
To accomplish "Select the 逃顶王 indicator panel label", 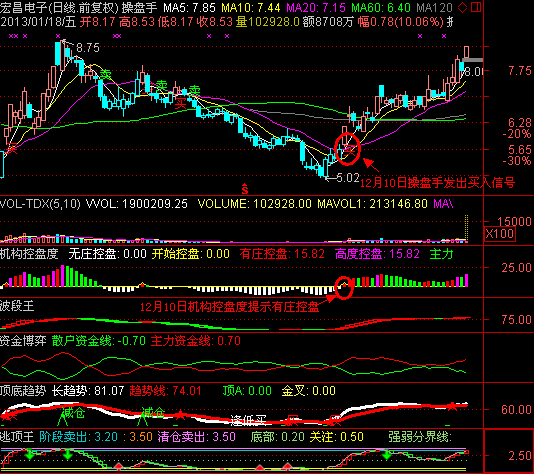I will [x=17, y=437].
